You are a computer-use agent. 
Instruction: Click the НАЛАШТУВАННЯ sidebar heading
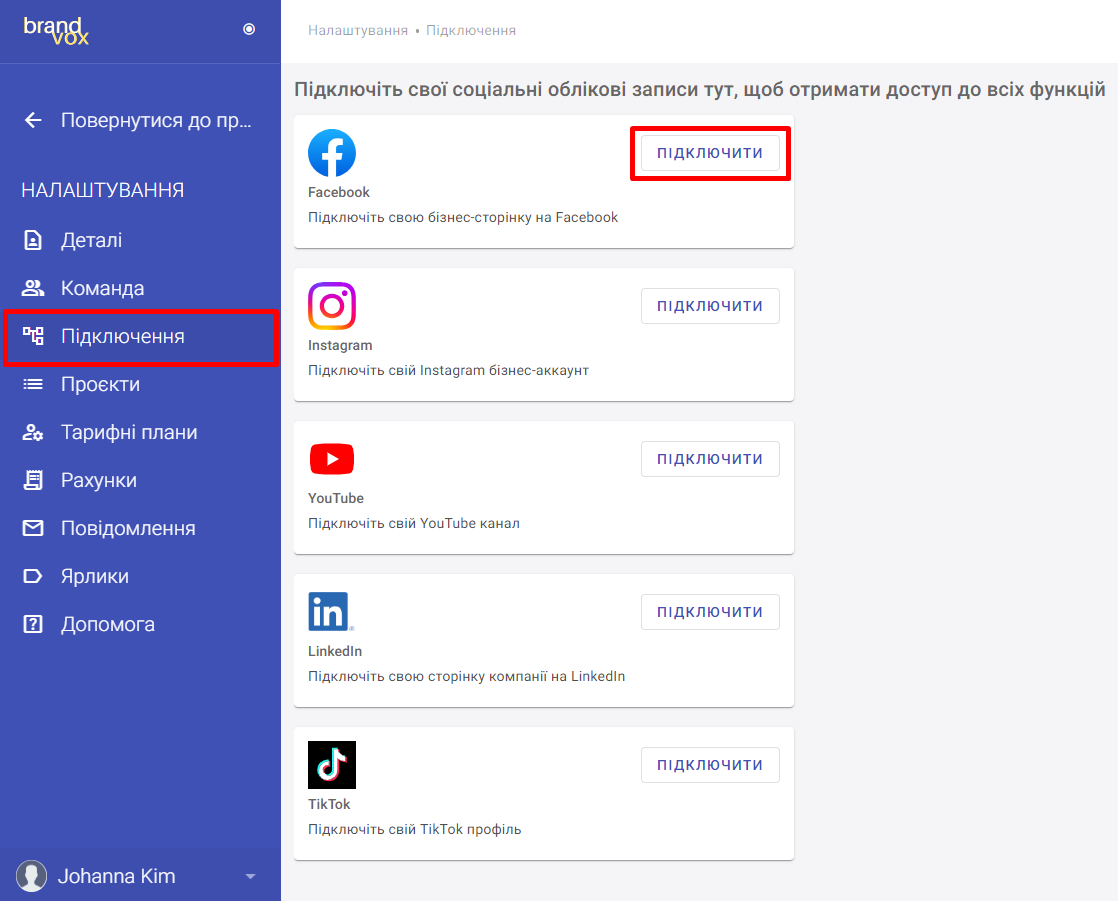tap(103, 190)
